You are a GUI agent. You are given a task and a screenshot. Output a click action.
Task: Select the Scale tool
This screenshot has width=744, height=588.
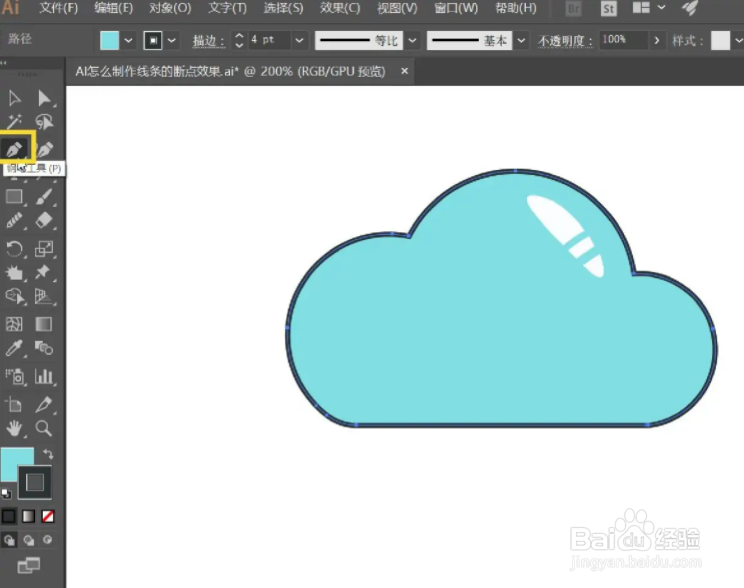(x=44, y=248)
